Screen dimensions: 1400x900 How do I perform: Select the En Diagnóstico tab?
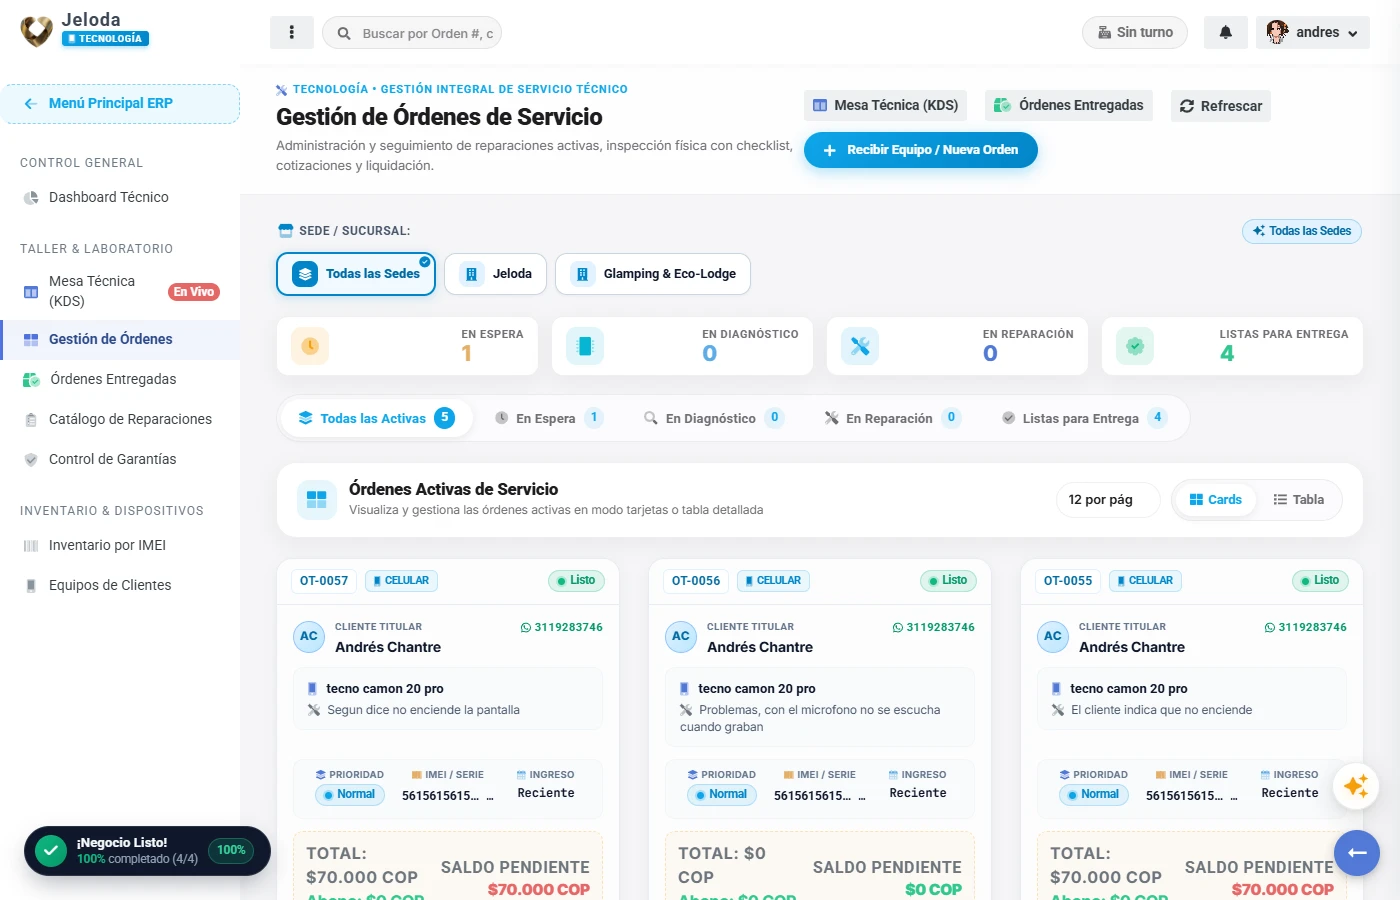(714, 418)
